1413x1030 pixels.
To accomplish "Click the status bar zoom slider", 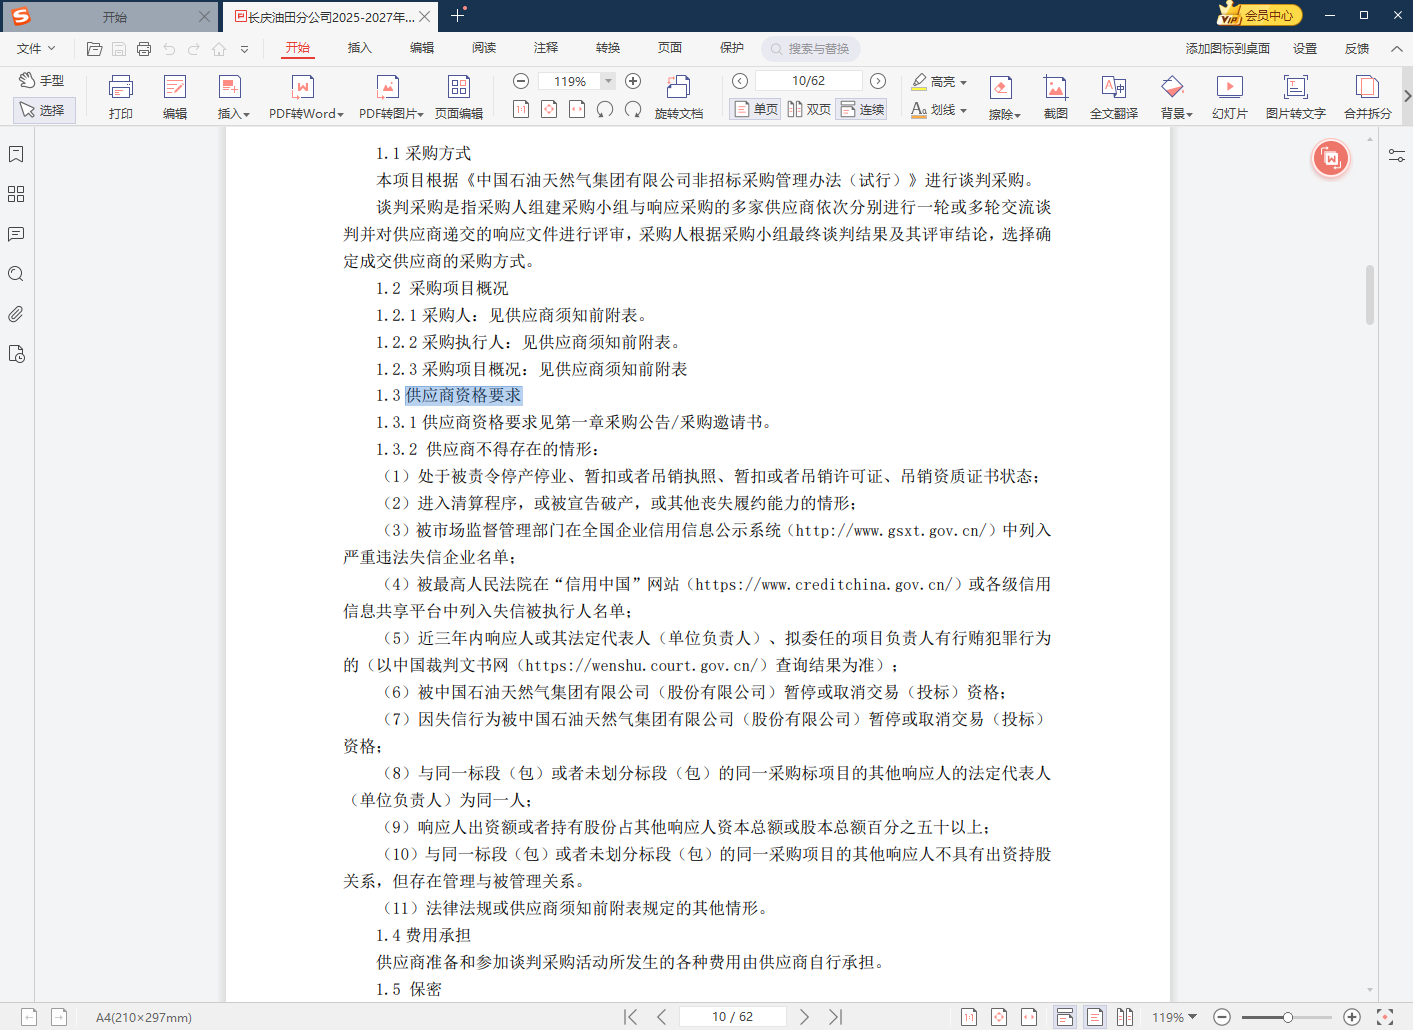I will pos(1287,1017).
